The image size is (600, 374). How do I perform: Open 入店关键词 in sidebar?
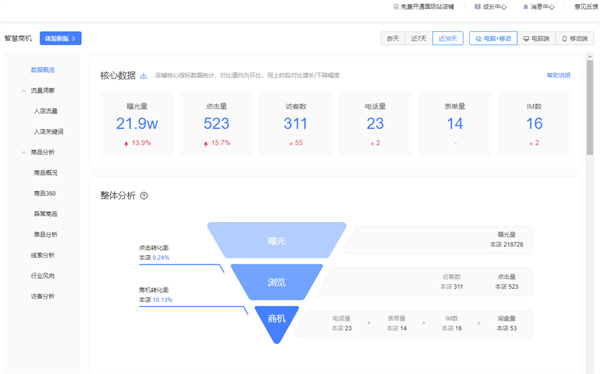pos(49,132)
